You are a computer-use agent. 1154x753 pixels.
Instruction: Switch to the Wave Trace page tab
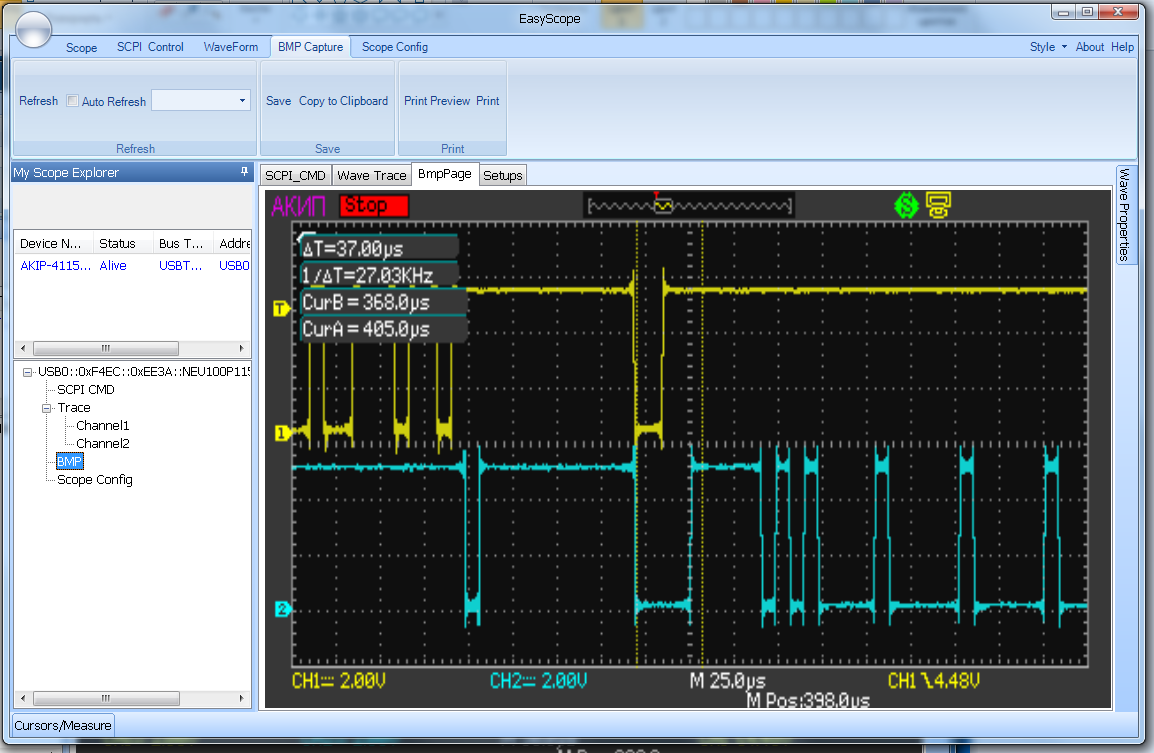(x=372, y=175)
